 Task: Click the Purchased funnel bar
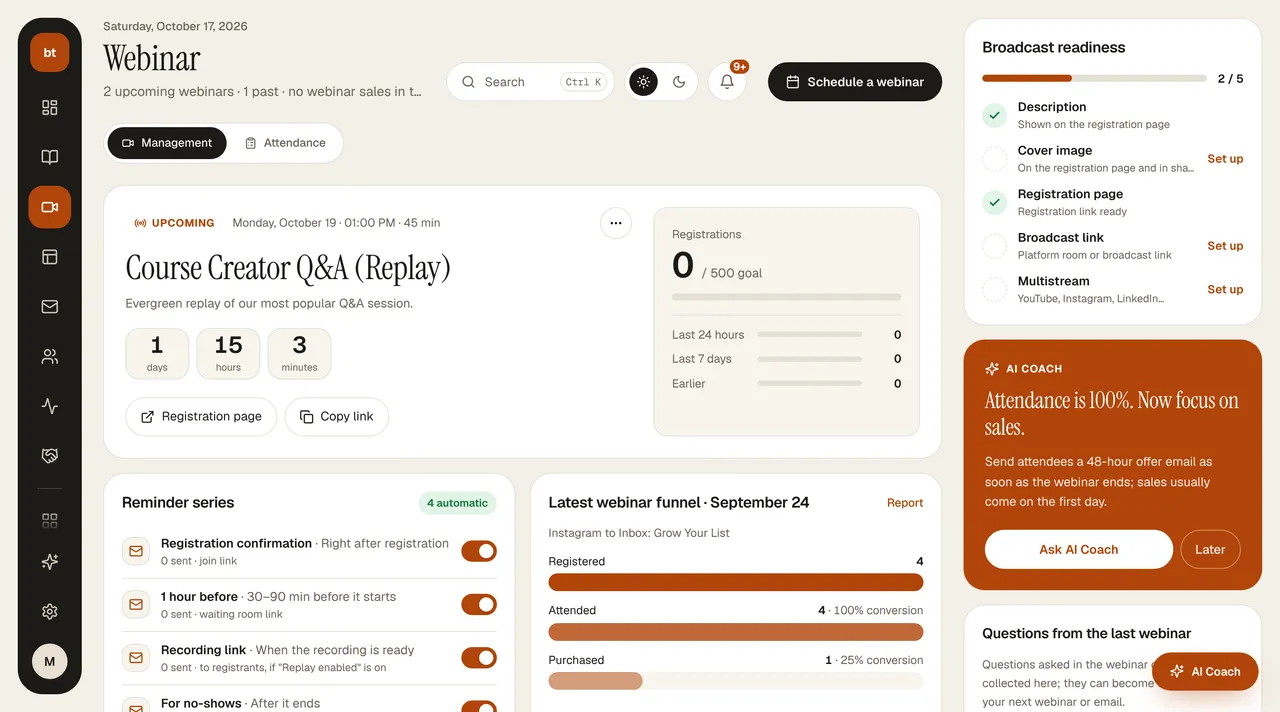(736, 681)
